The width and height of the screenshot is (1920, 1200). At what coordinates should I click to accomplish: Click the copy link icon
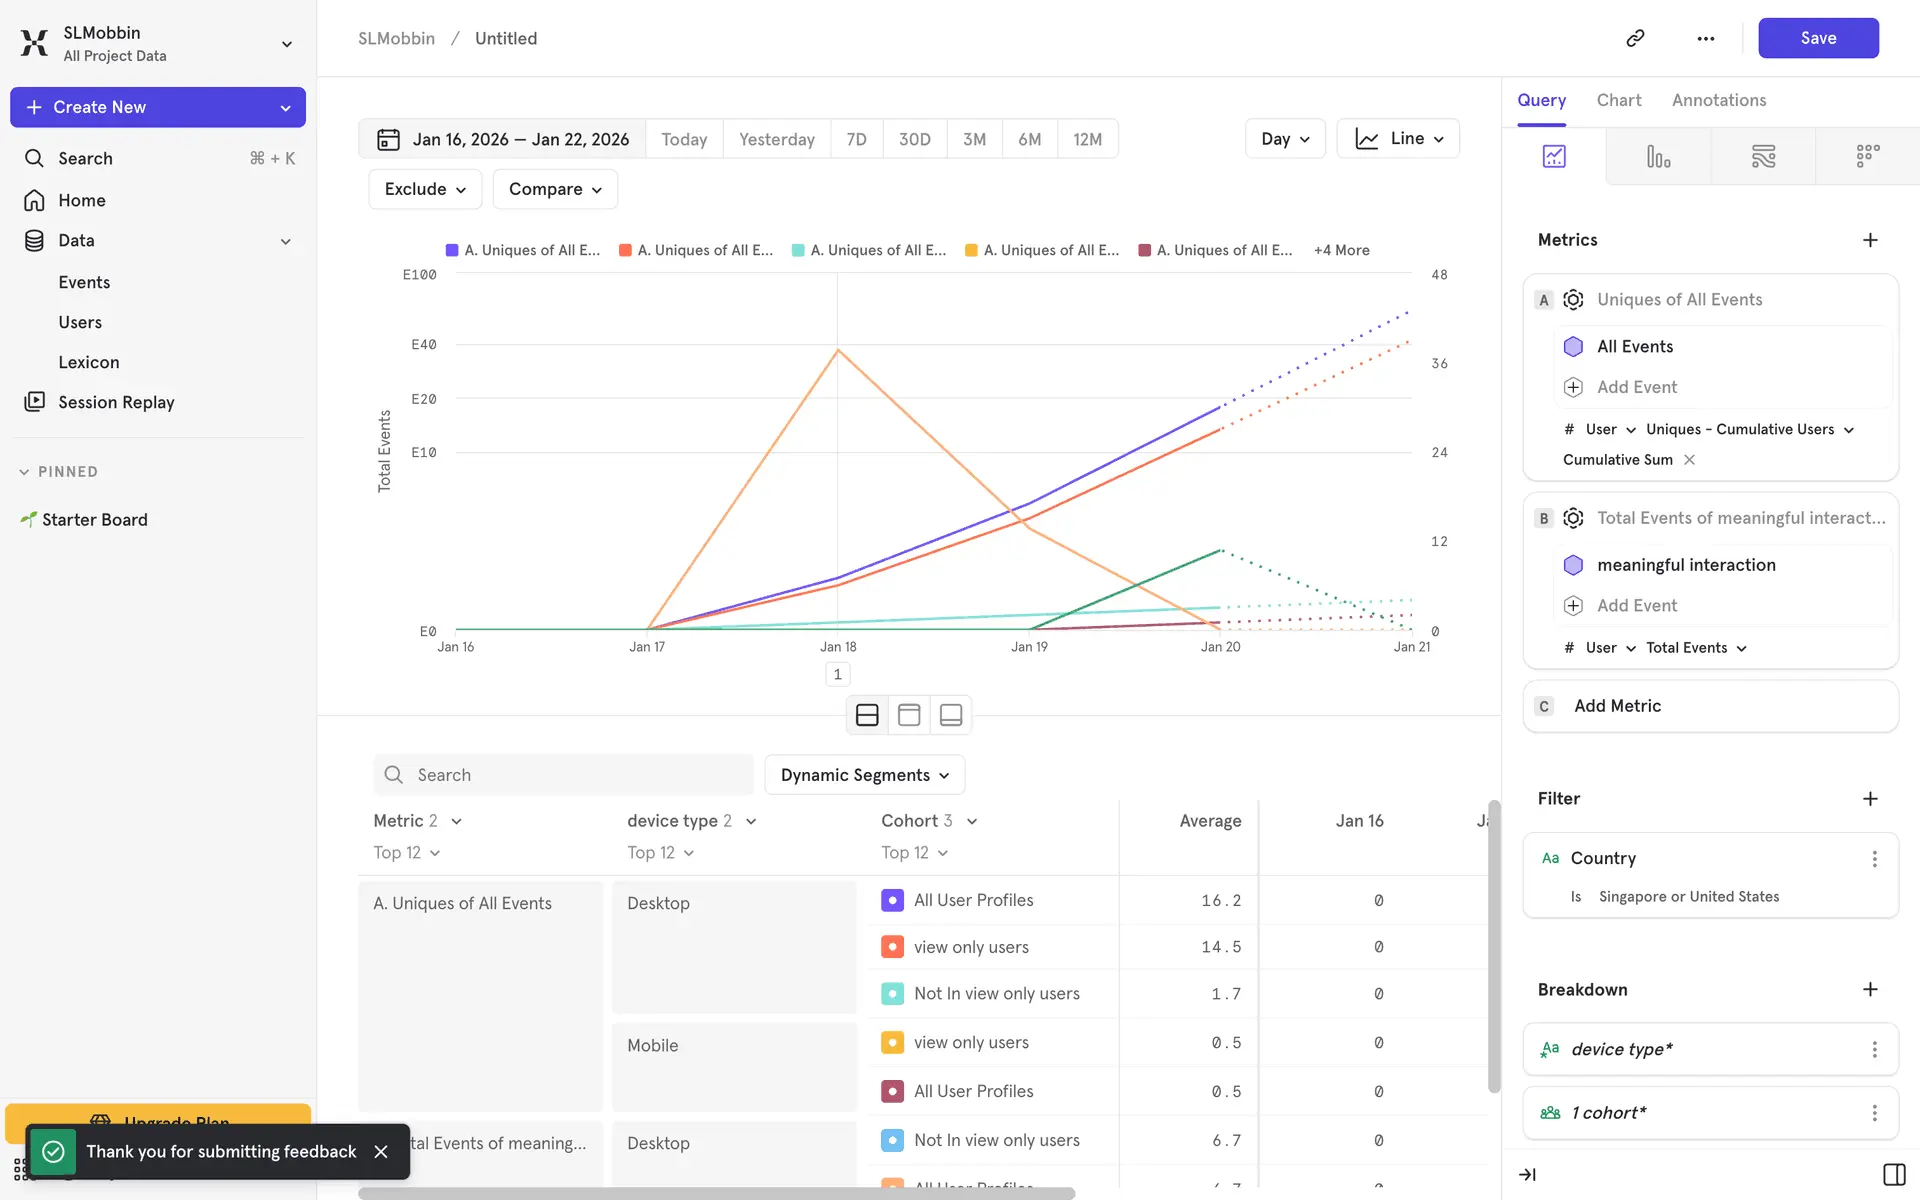pyautogui.click(x=1635, y=38)
